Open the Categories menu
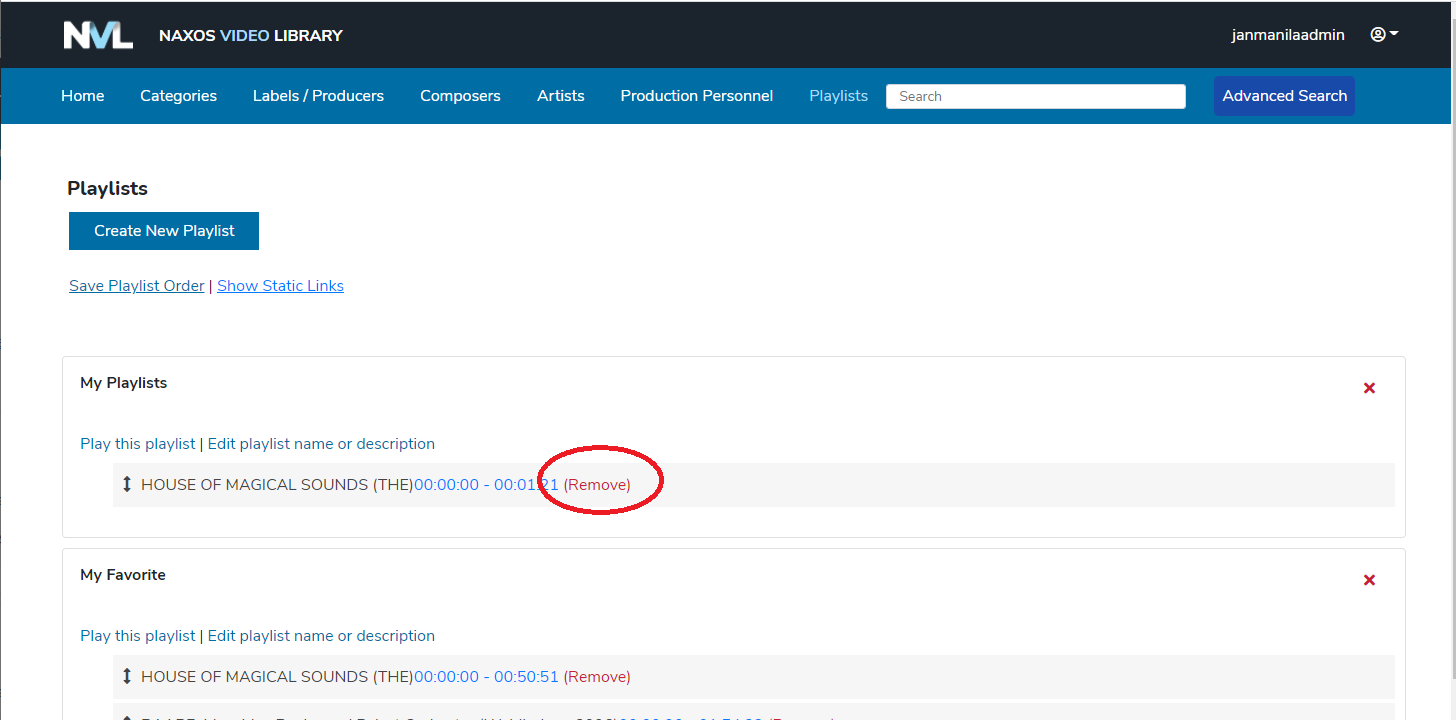This screenshot has height=720, width=1456. 178,96
